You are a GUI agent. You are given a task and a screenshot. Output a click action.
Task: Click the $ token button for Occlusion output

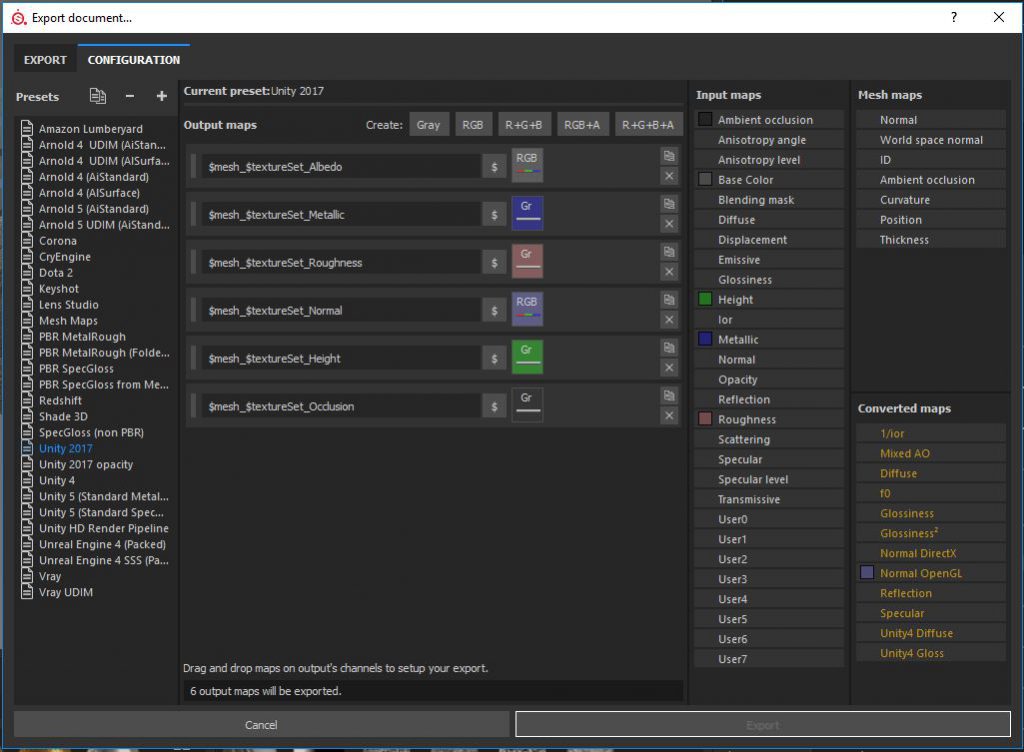(494, 406)
